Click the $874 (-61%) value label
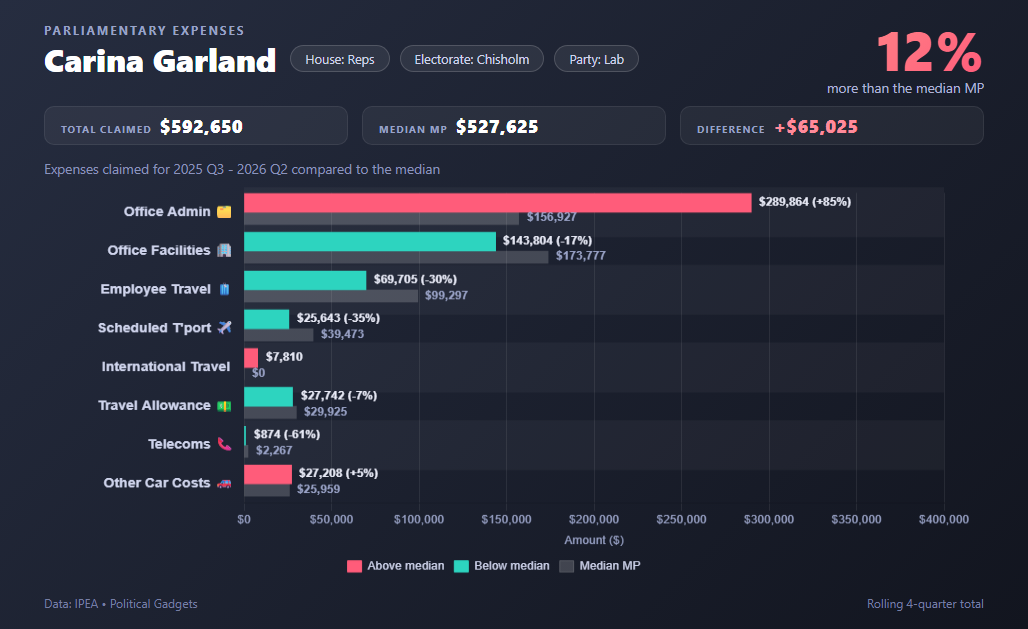Screen dimensions: 1028x629 287,434
